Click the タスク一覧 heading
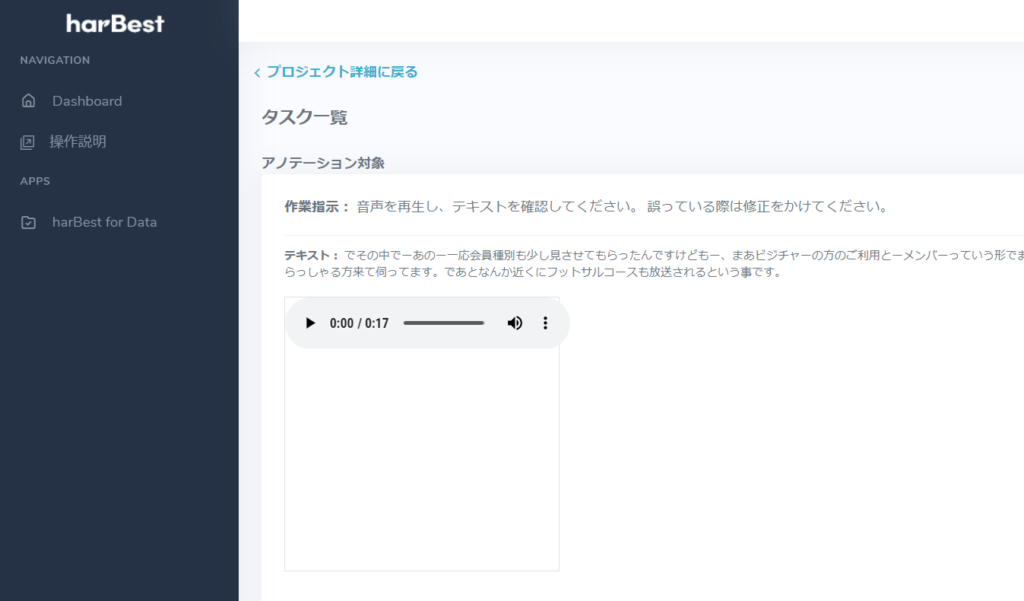This screenshot has height=601, width=1024. click(305, 118)
